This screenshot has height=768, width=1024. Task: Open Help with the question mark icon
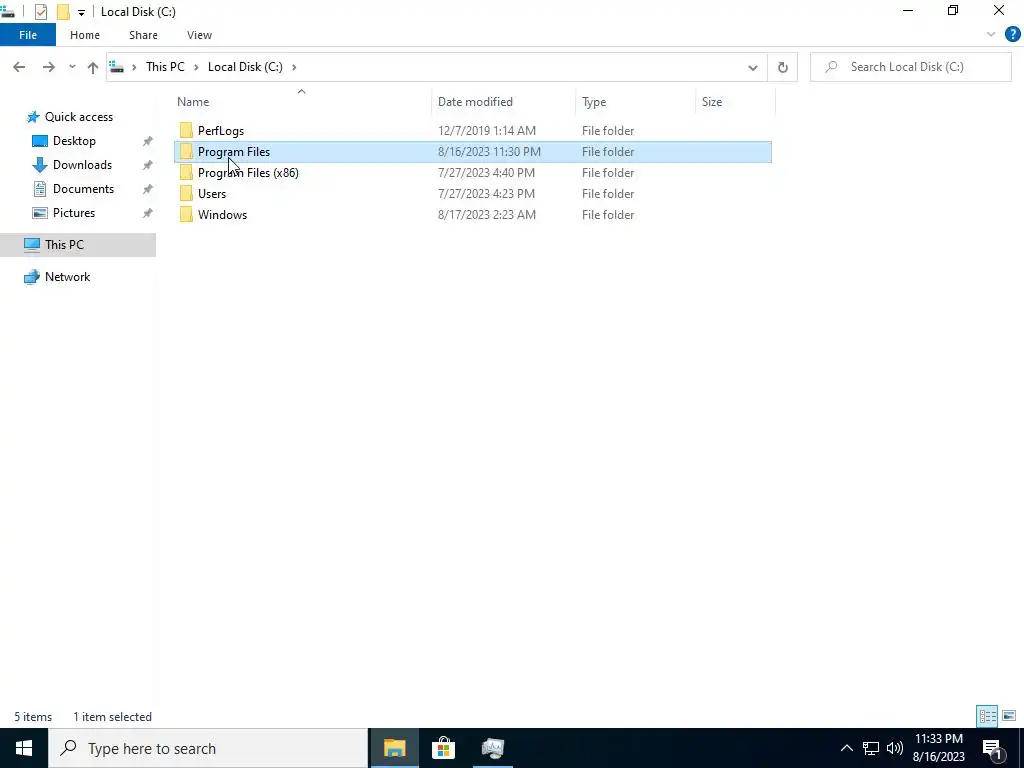coord(1012,35)
